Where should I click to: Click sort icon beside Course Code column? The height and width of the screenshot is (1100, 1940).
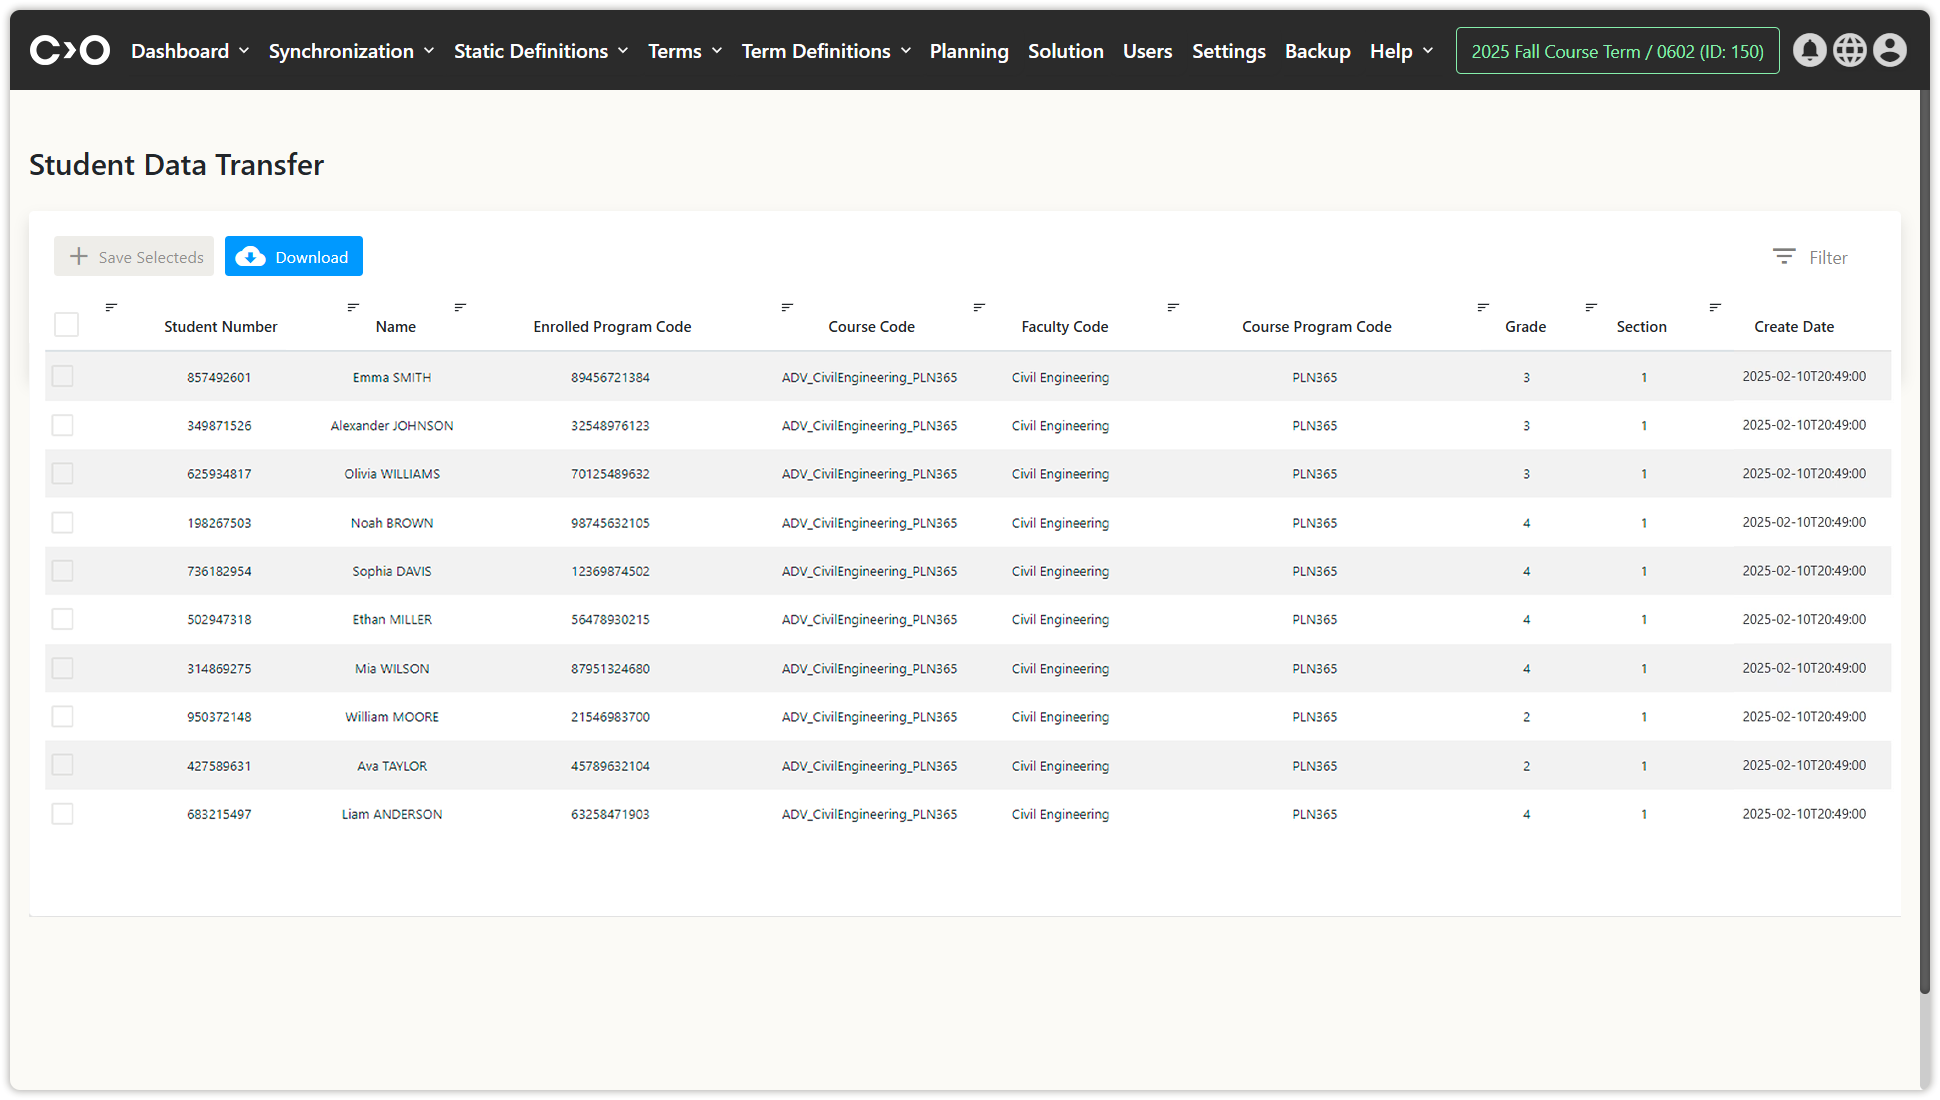pyautogui.click(x=787, y=307)
